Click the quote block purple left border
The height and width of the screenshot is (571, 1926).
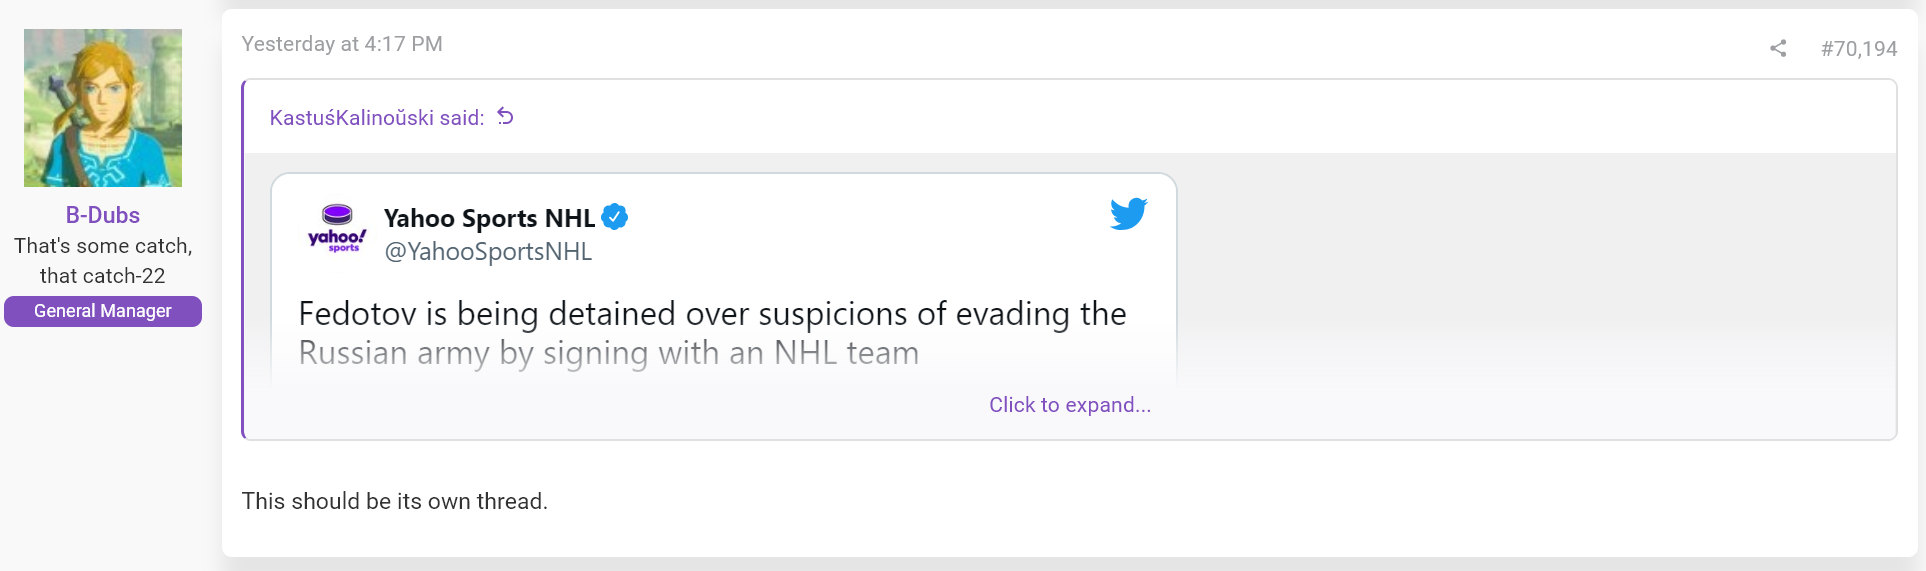243,259
